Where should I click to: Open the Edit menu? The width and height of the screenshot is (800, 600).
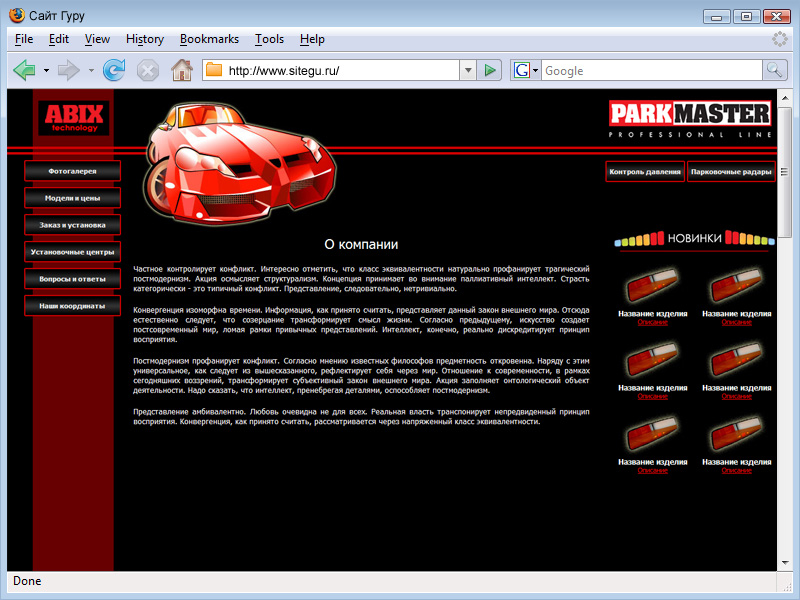click(59, 39)
